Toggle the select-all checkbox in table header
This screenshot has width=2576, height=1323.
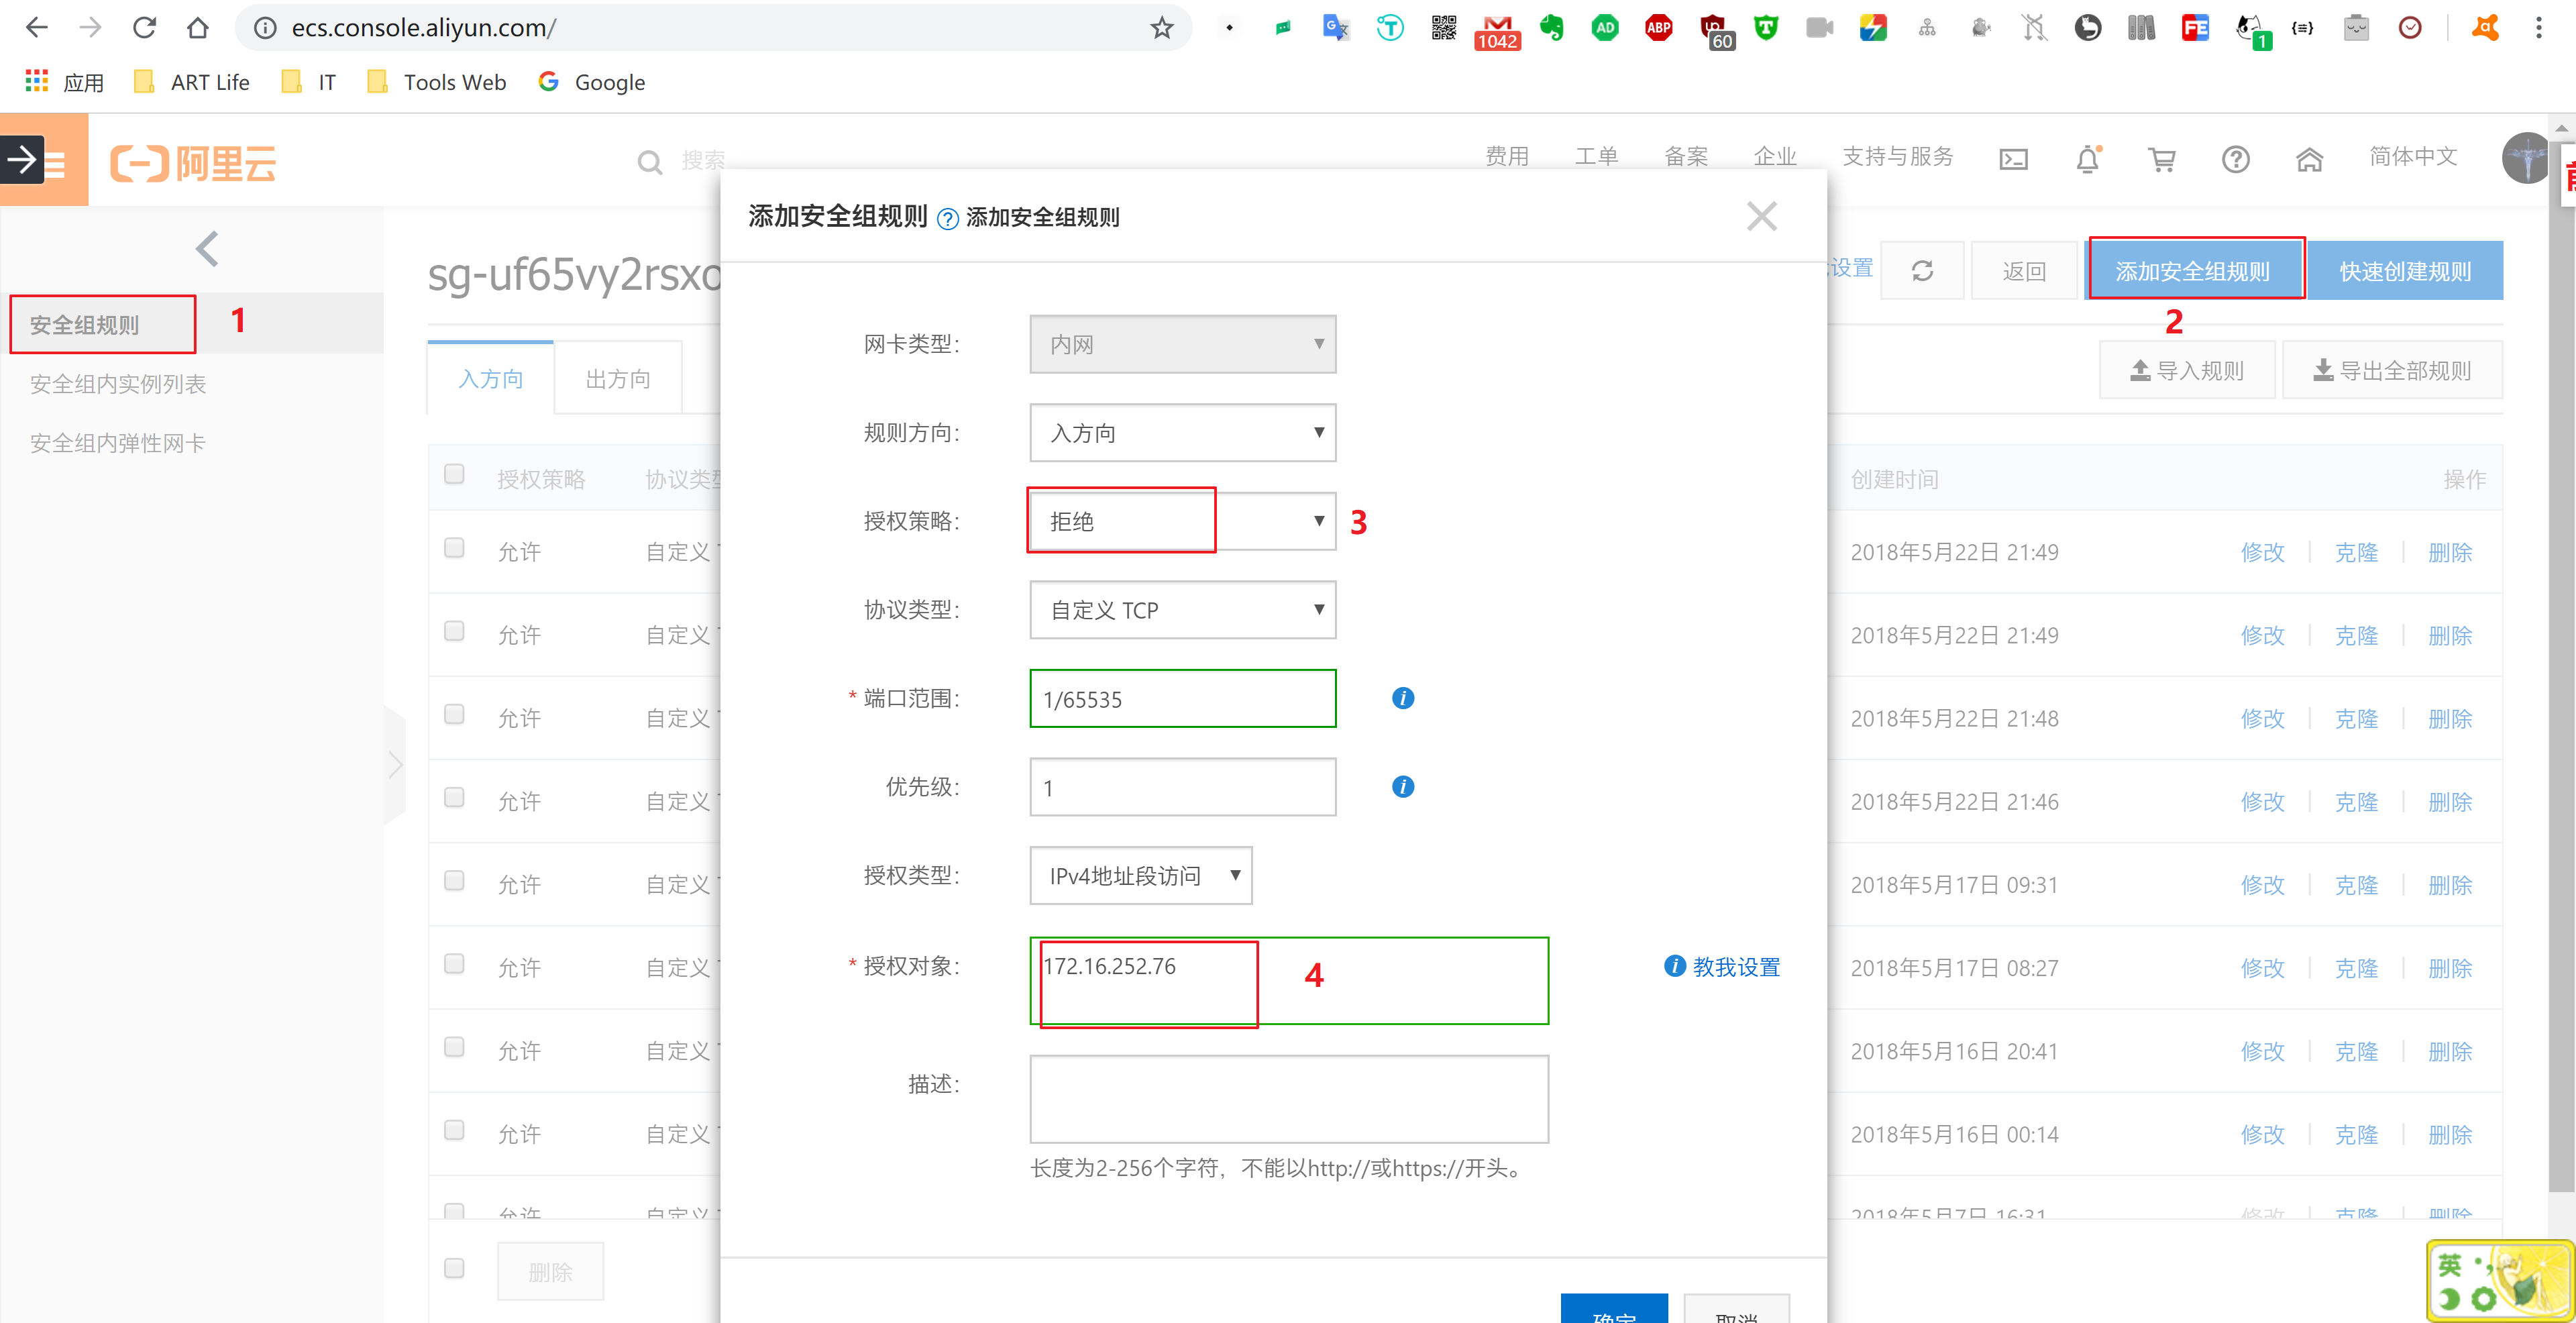[454, 474]
